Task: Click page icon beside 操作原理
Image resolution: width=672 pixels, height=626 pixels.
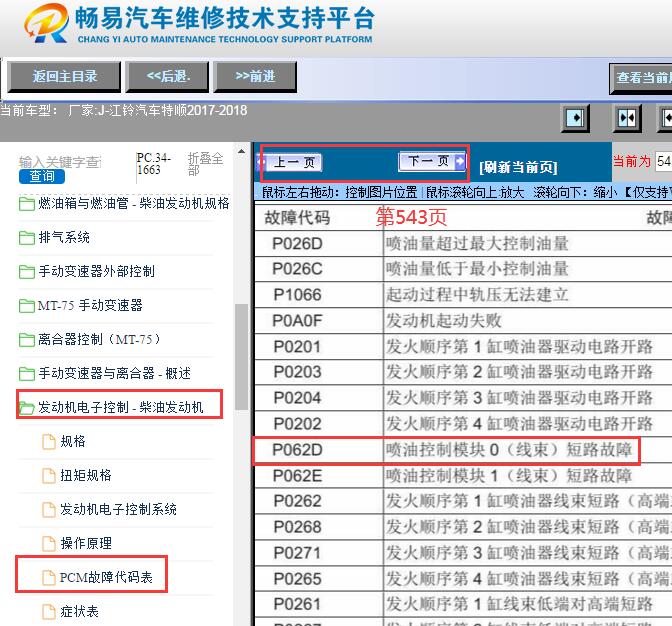Action: pos(48,544)
